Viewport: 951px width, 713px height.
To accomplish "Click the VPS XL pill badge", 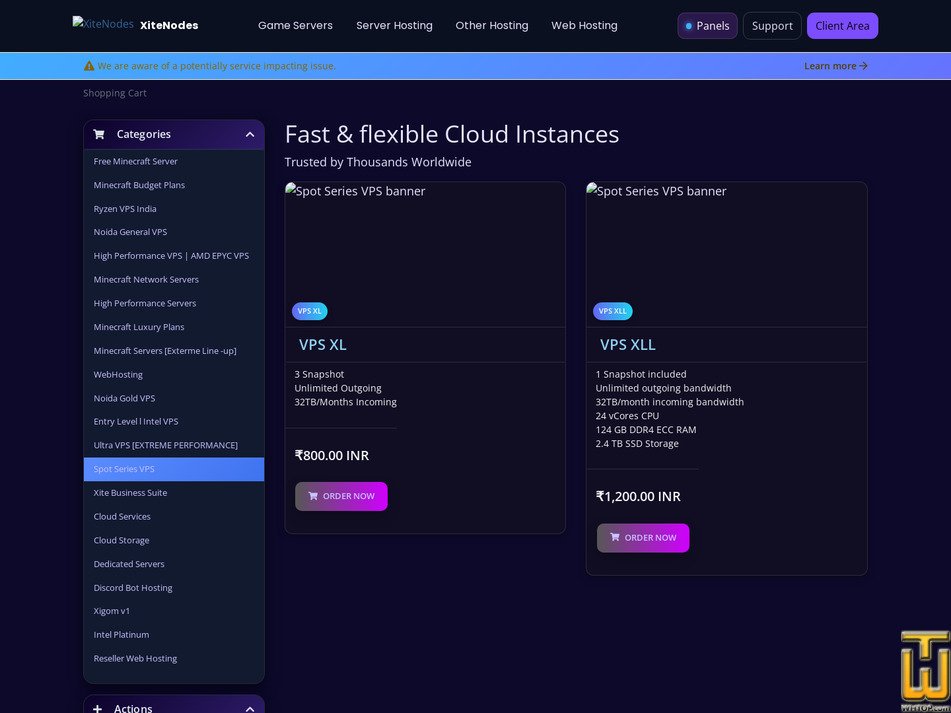I will [x=309, y=311].
